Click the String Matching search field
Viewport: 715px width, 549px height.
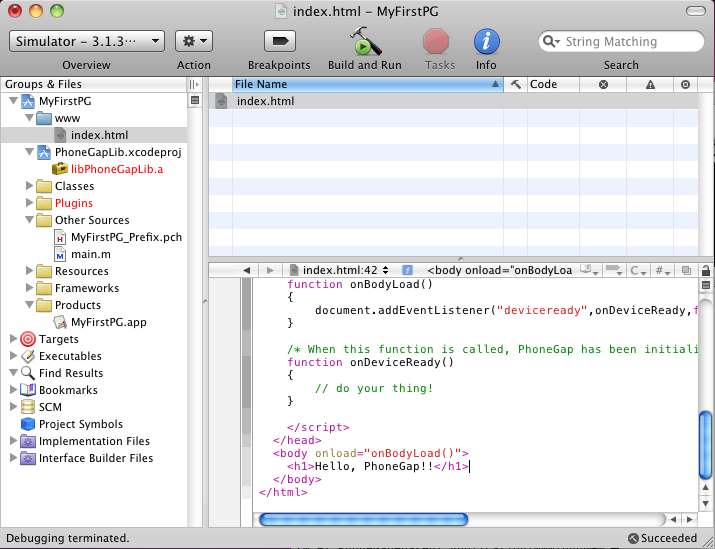point(621,41)
